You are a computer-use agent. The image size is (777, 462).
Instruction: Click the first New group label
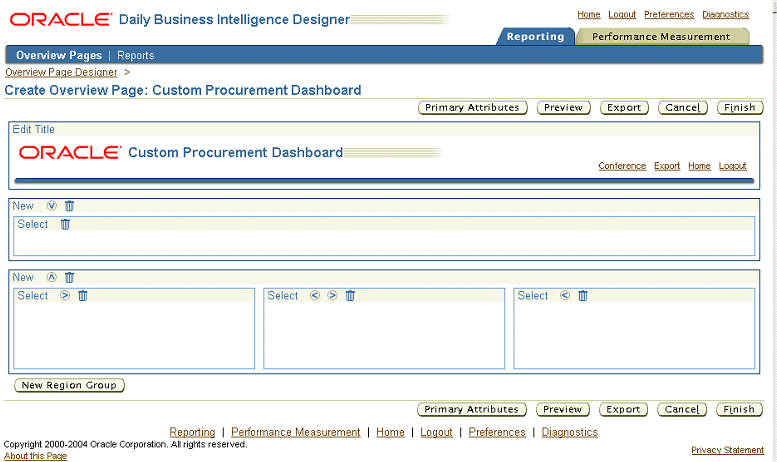(x=23, y=206)
